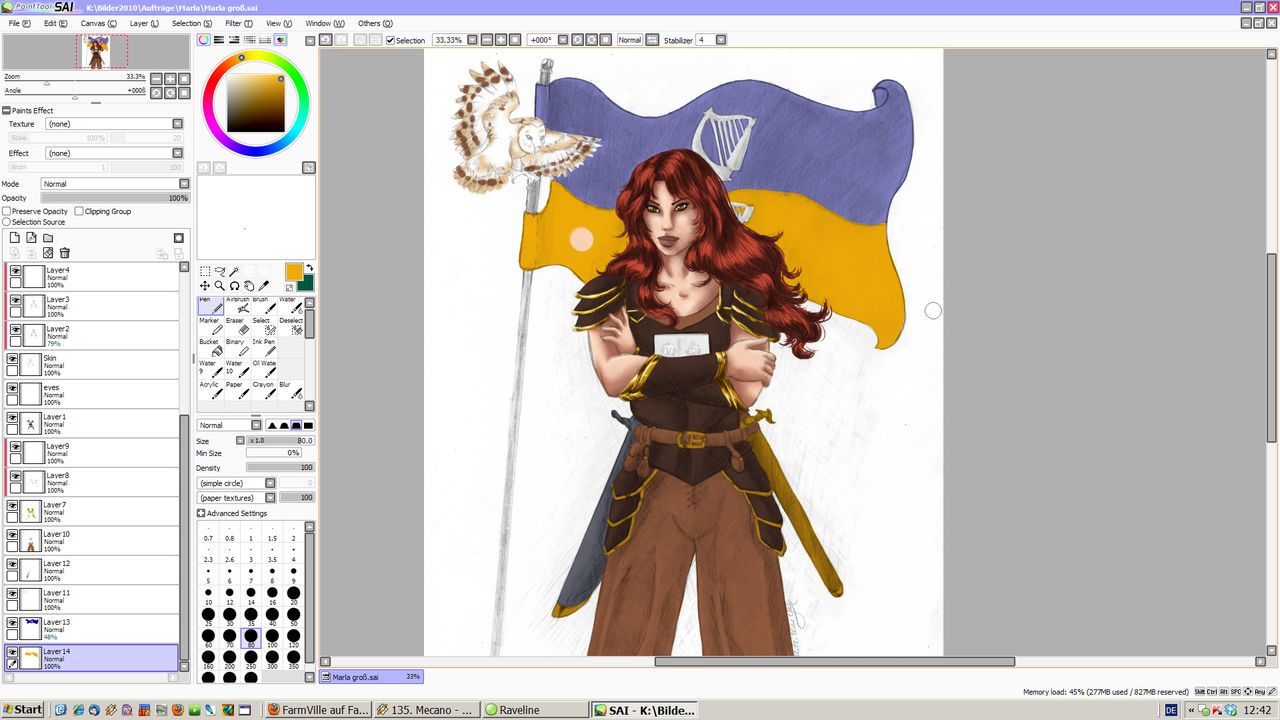The image size is (1280, 720).
Task: Open the brush blending mode Normal dropdown
Action: (x=256, y=425)
